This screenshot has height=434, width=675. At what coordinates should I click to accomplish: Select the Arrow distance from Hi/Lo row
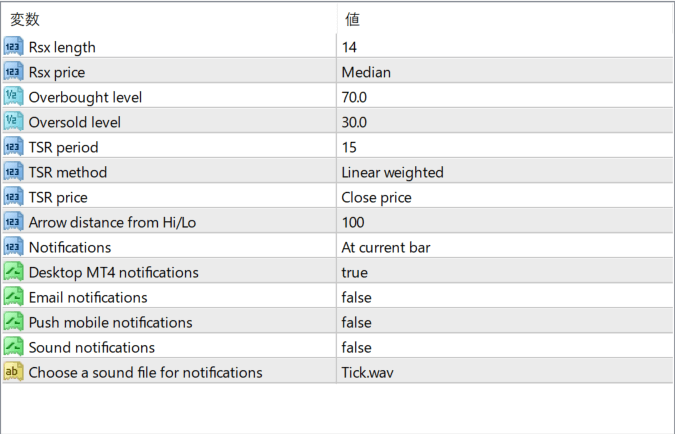click(337, 222)
